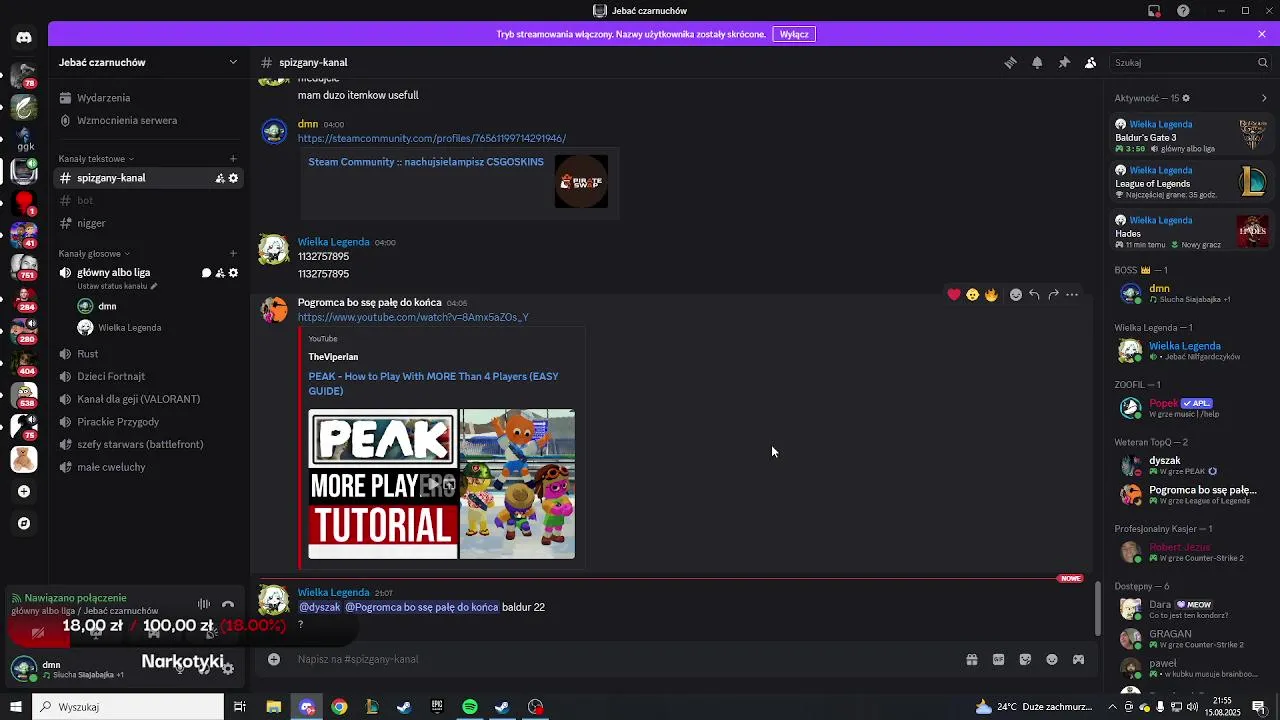Open Chrome from Windows taskbar
1280x720 pixels.
(x=339, y=707)
